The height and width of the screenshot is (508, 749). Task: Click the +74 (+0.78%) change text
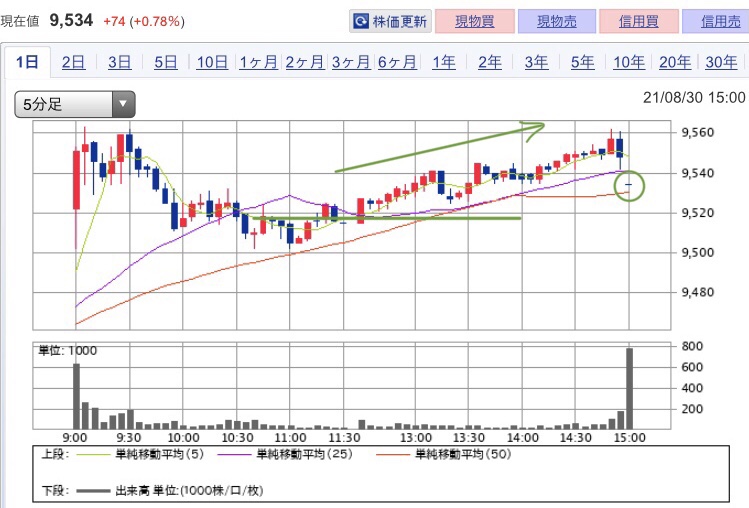[x=144, y=22]
